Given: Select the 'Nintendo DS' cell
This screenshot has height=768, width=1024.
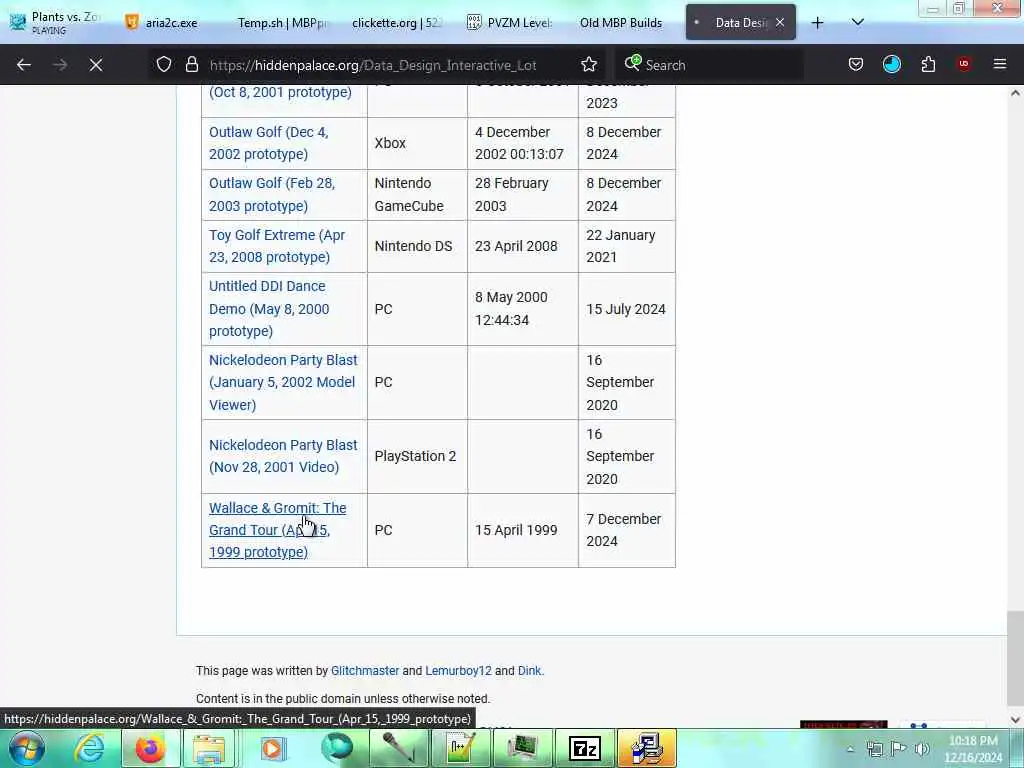Looking at the screenshot, I should [x=417, y=246].
